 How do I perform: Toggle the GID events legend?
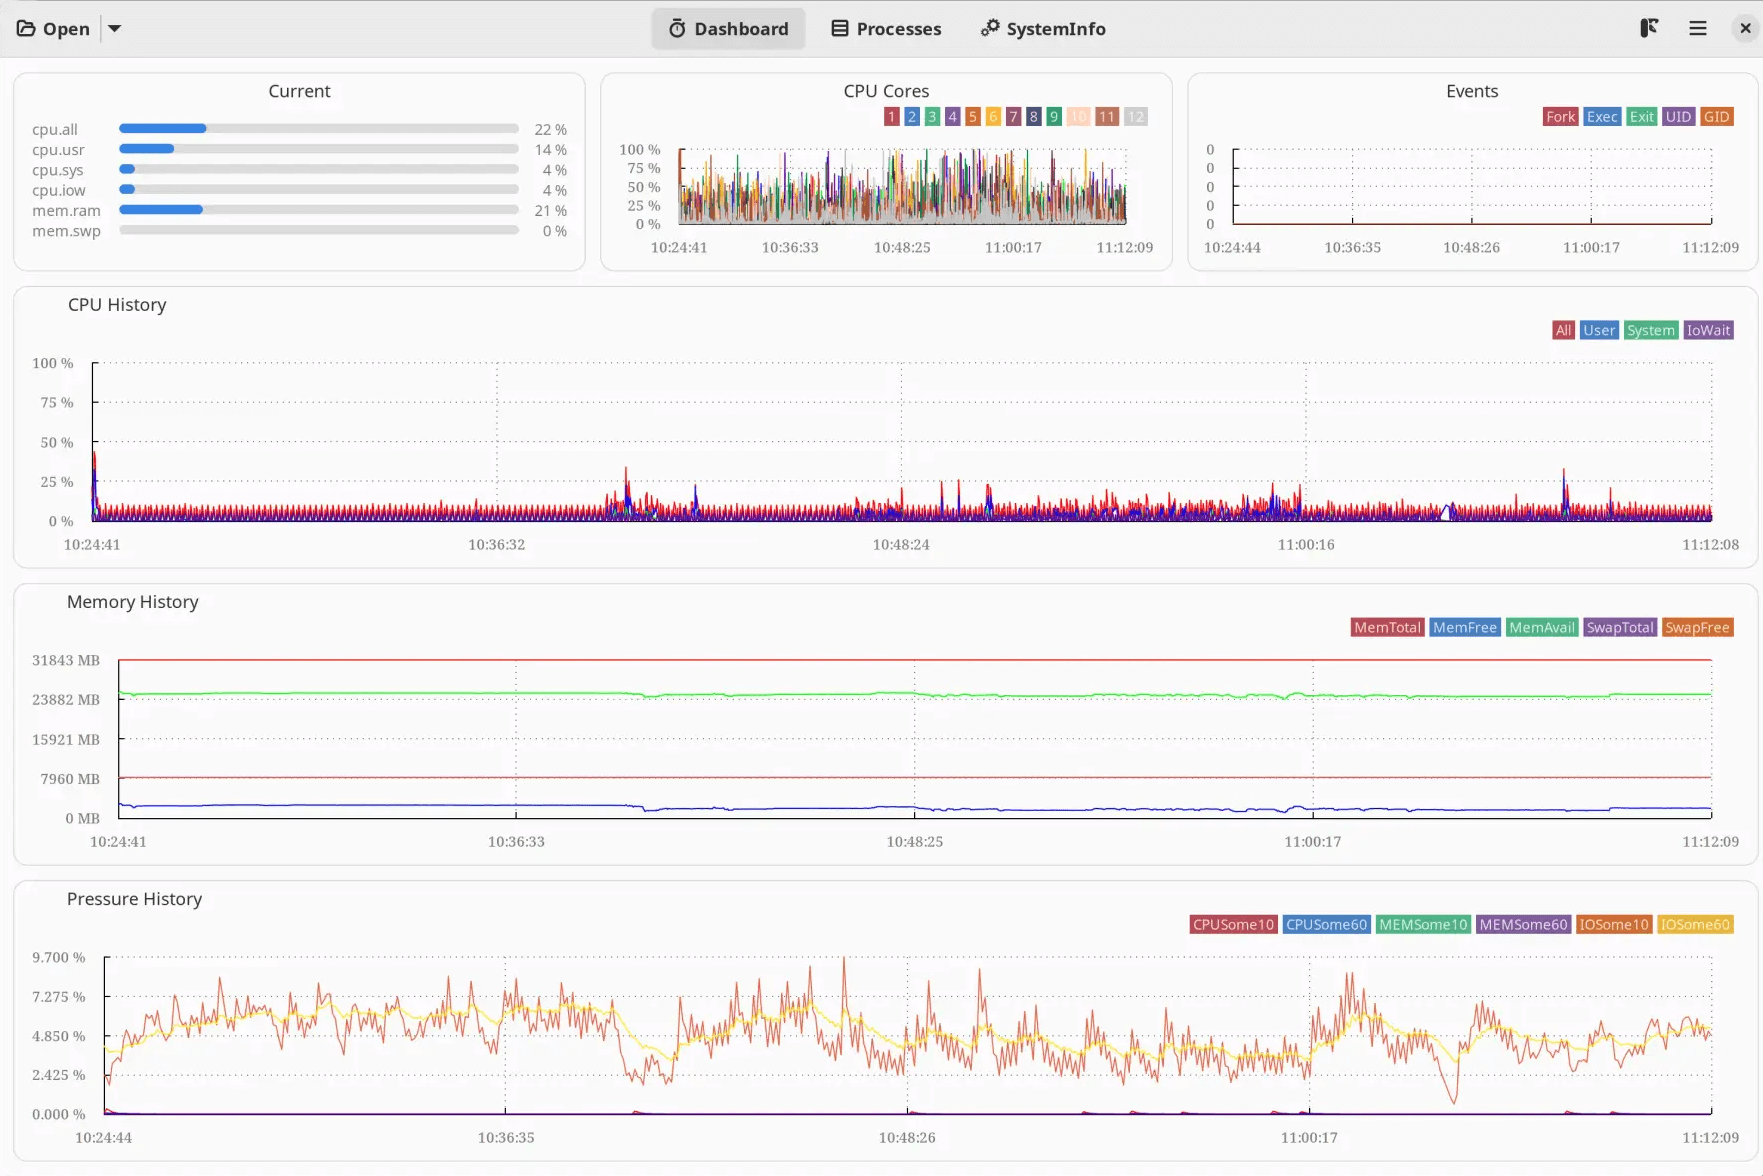[x=1717, y=117]
